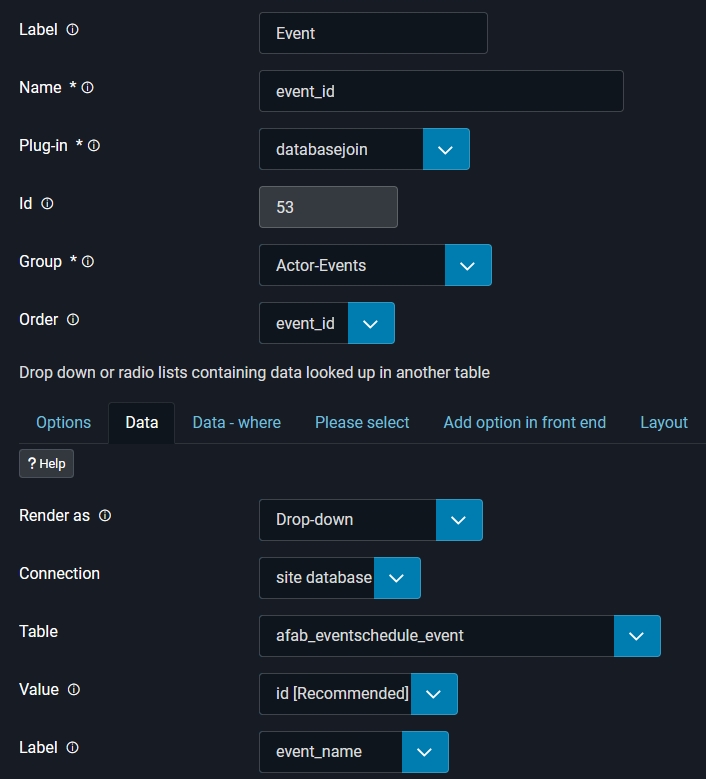Screen dimensions: 706x779
Task: Click the info icon beside Id
Action: coord(47,204)
